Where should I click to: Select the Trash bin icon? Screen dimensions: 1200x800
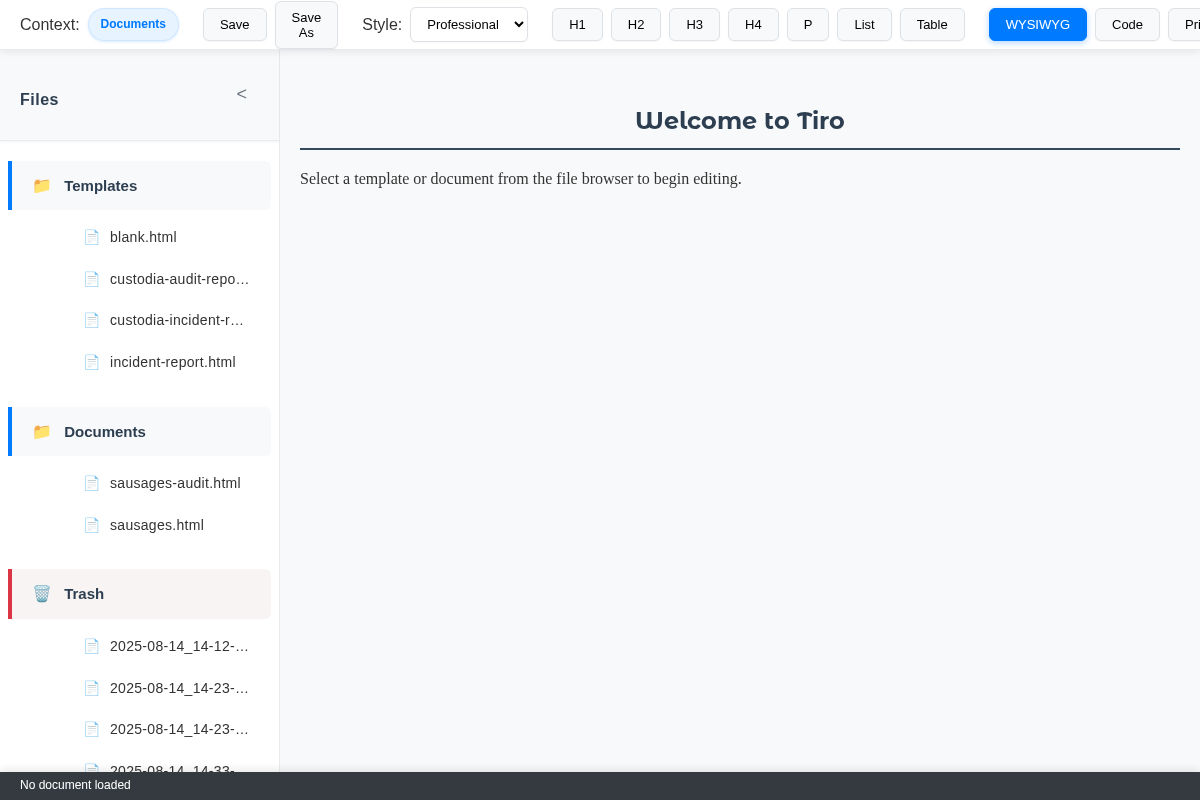coord(42,593)
